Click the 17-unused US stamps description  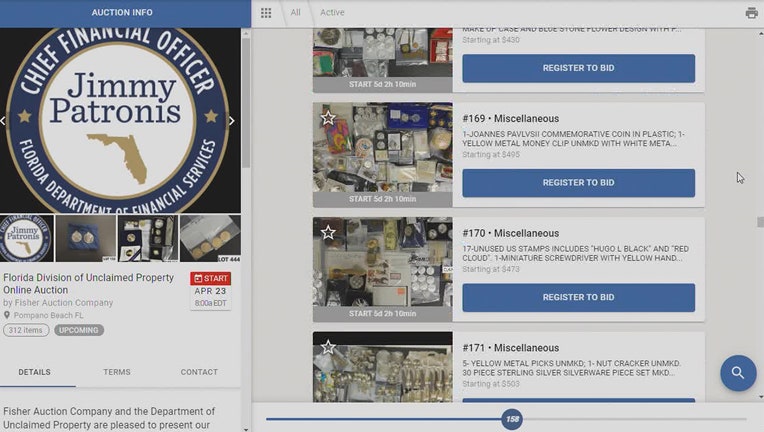575,253
